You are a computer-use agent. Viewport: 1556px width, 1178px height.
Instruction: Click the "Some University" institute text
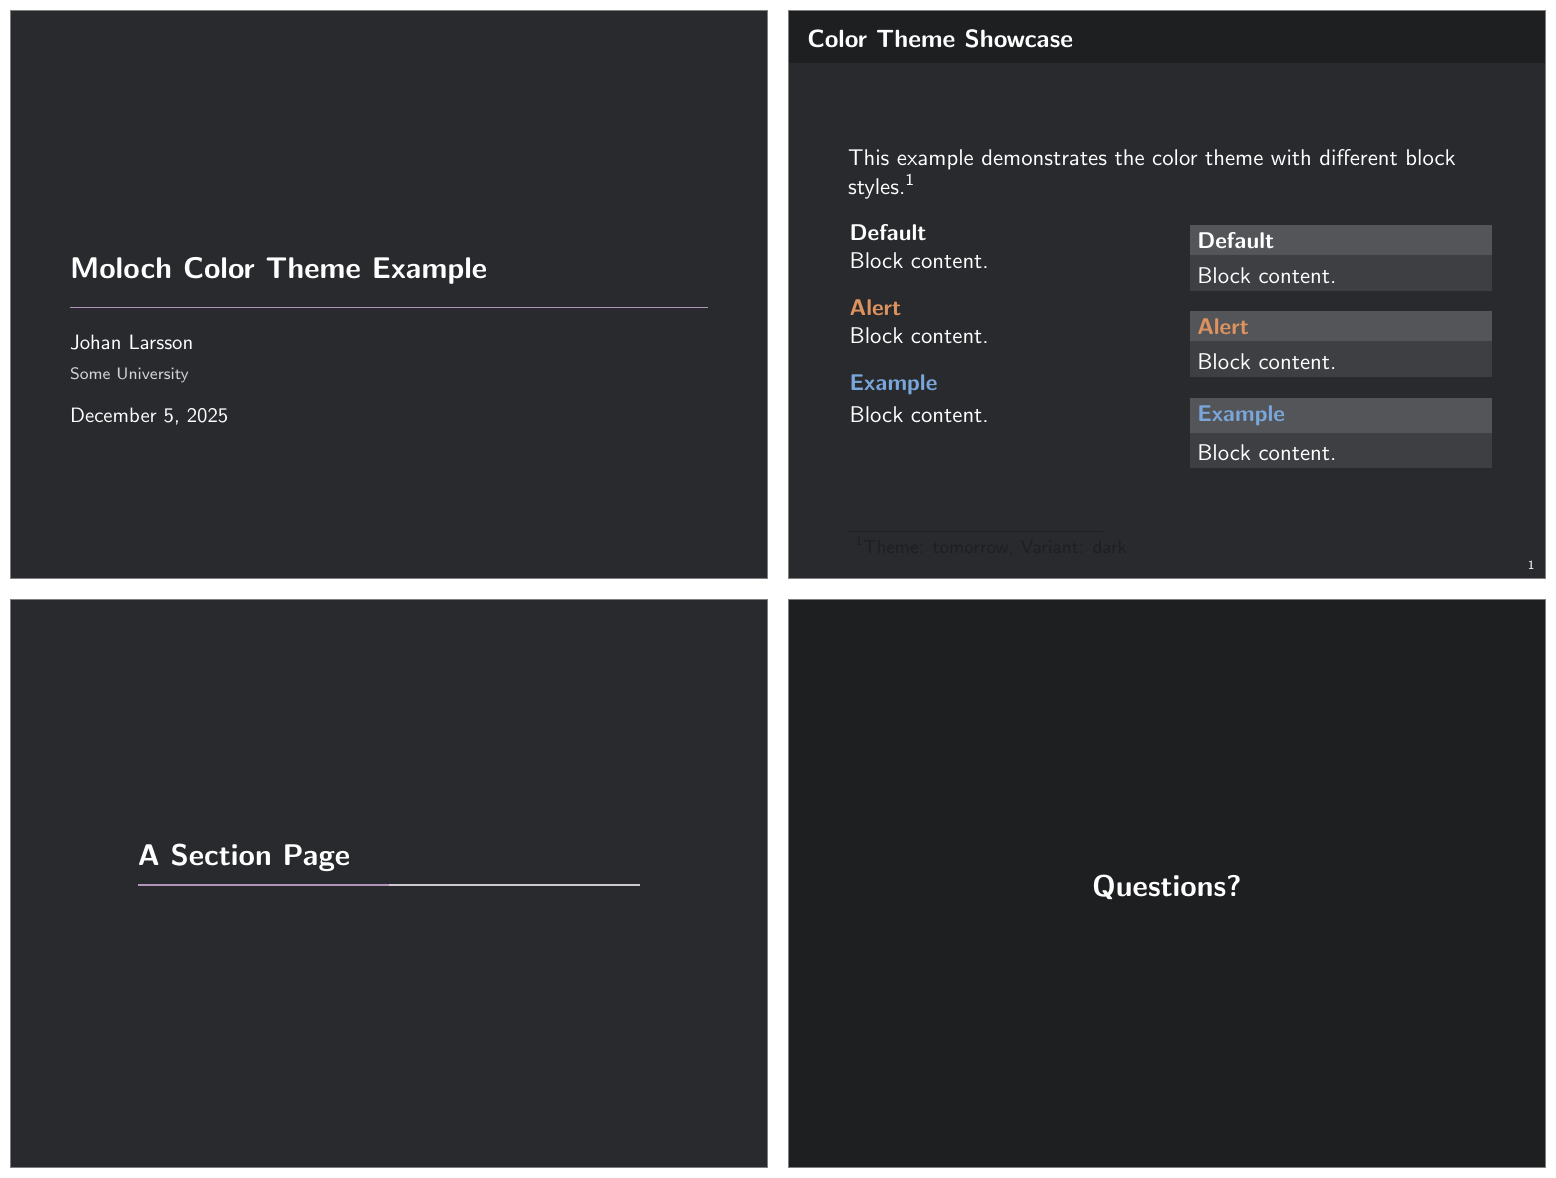coord(129,374)
